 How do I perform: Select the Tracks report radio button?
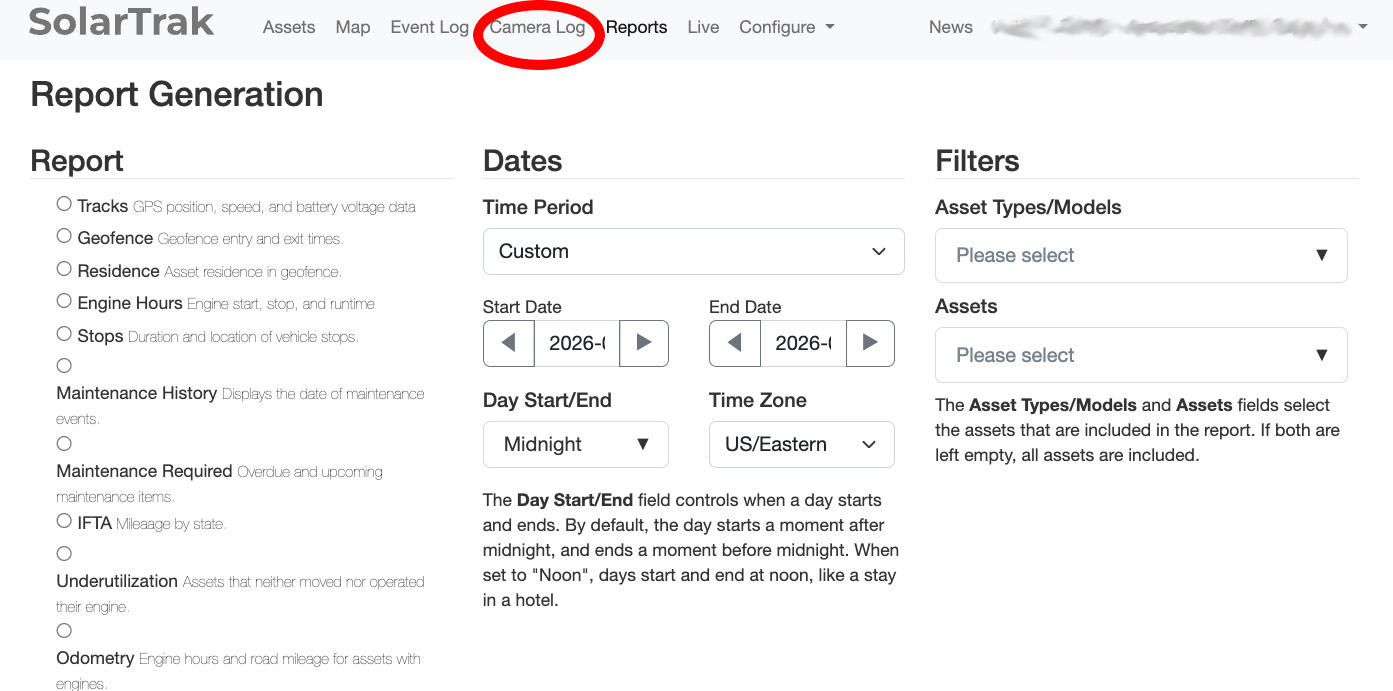(x=64, y=204)
